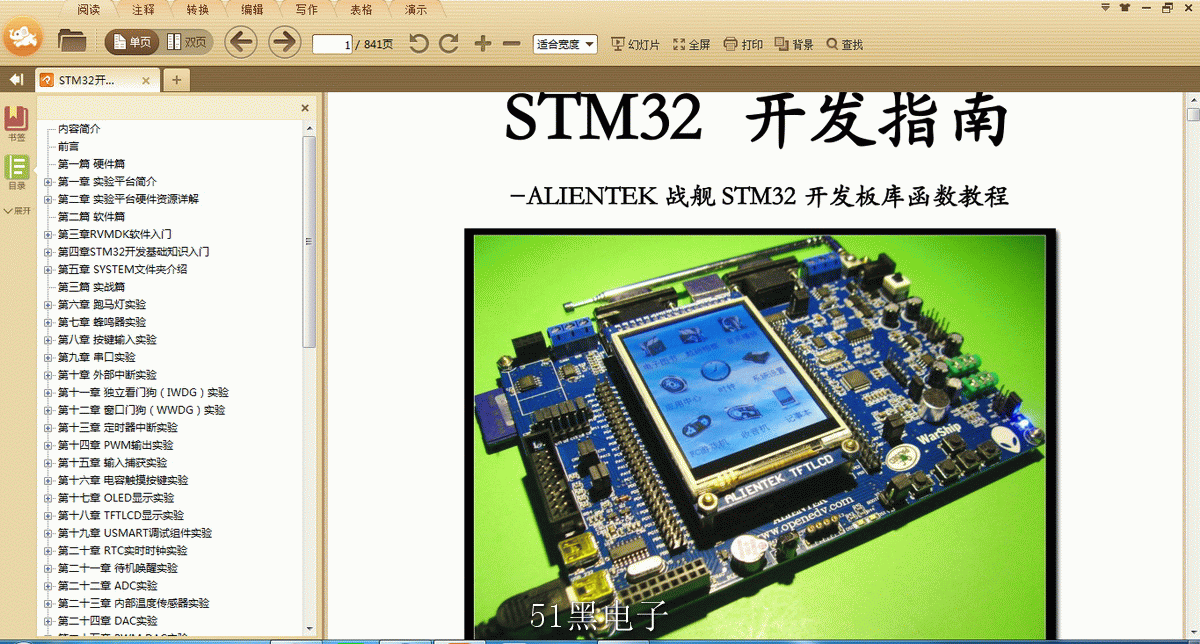Switch to the 注释 tab
The height and width of the screenshot is (644, 1200).
pos(143,10)
